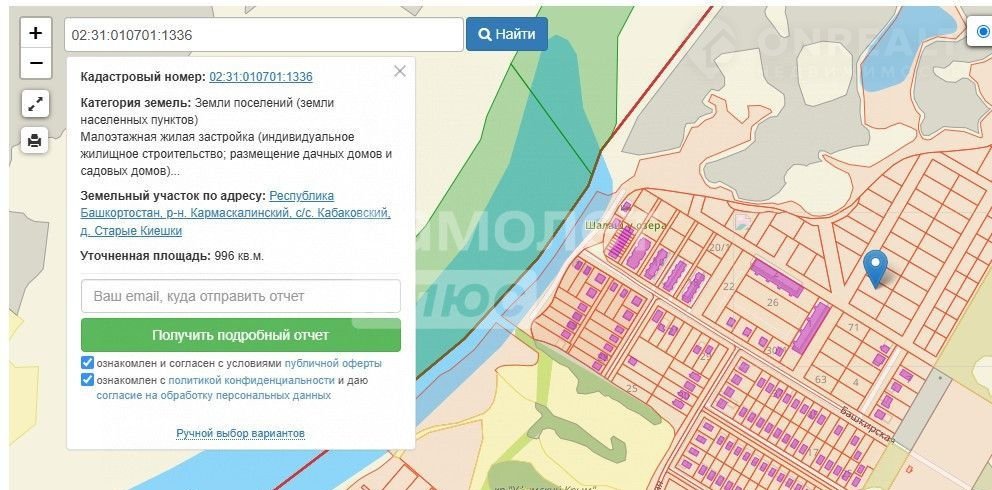Select the radio button at top right
This screenshot has height=490, width=992.
[x=984, y=32]
